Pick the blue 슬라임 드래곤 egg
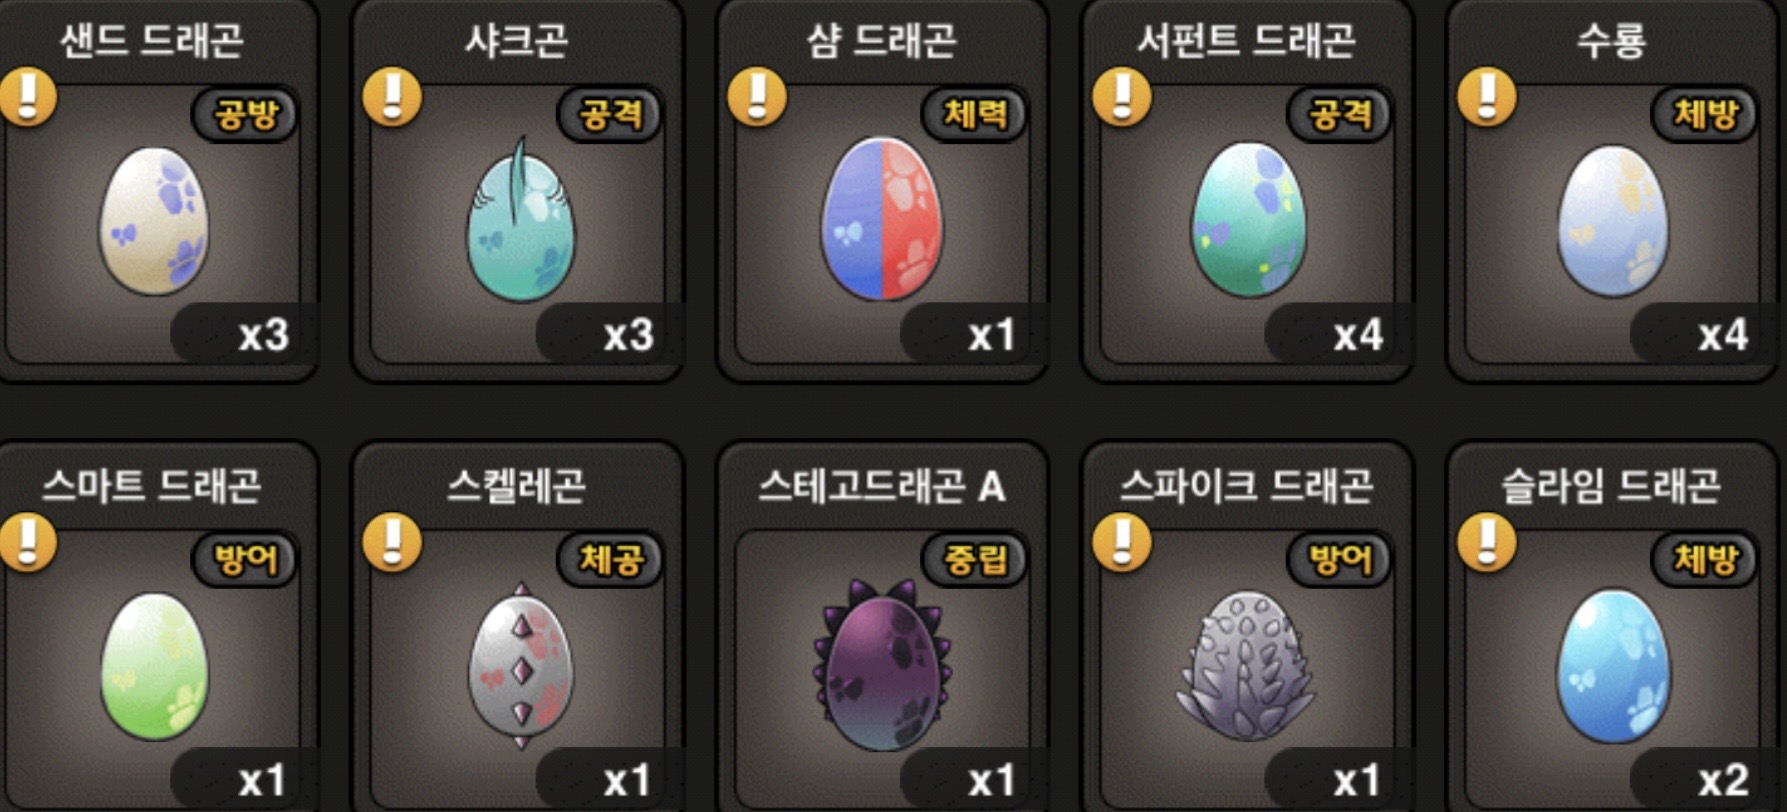 pyautogui.click(x=1613, y=667)
